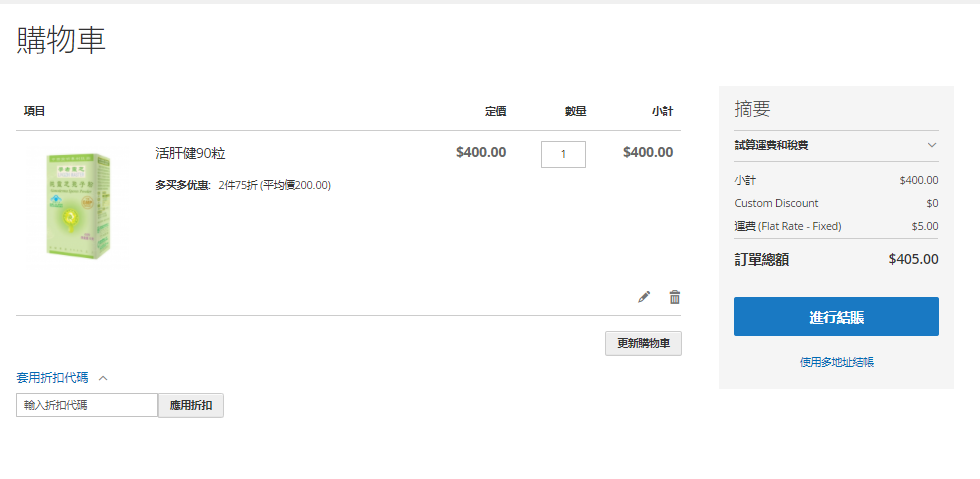980x479 pixels.
Task: Click the pencil edit icon for the item
Action: 644,297
